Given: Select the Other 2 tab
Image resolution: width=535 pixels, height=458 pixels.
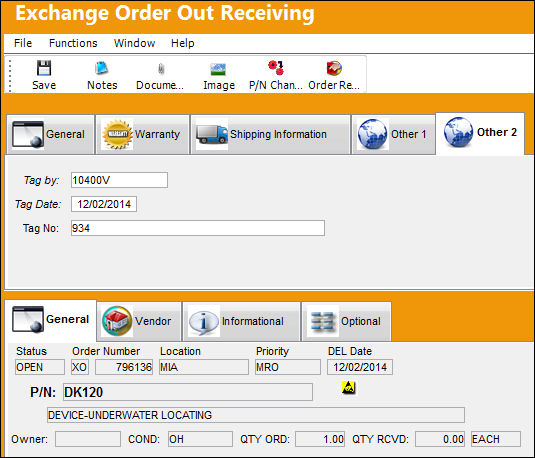Looking at the screenshot, I should (x=480, y=133).
